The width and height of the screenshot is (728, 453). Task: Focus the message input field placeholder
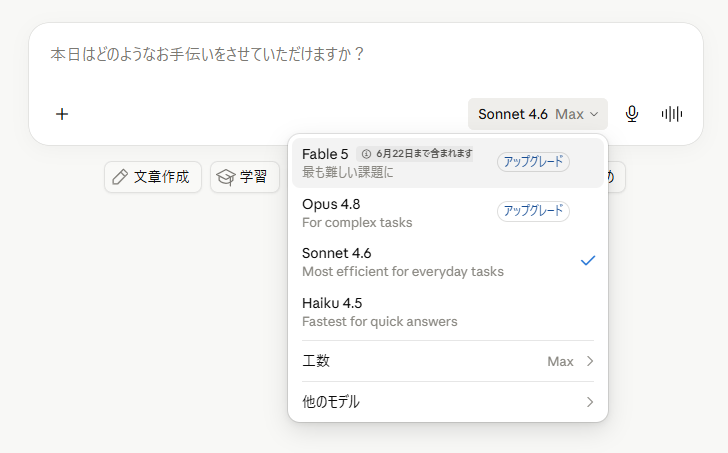(207, 54)
